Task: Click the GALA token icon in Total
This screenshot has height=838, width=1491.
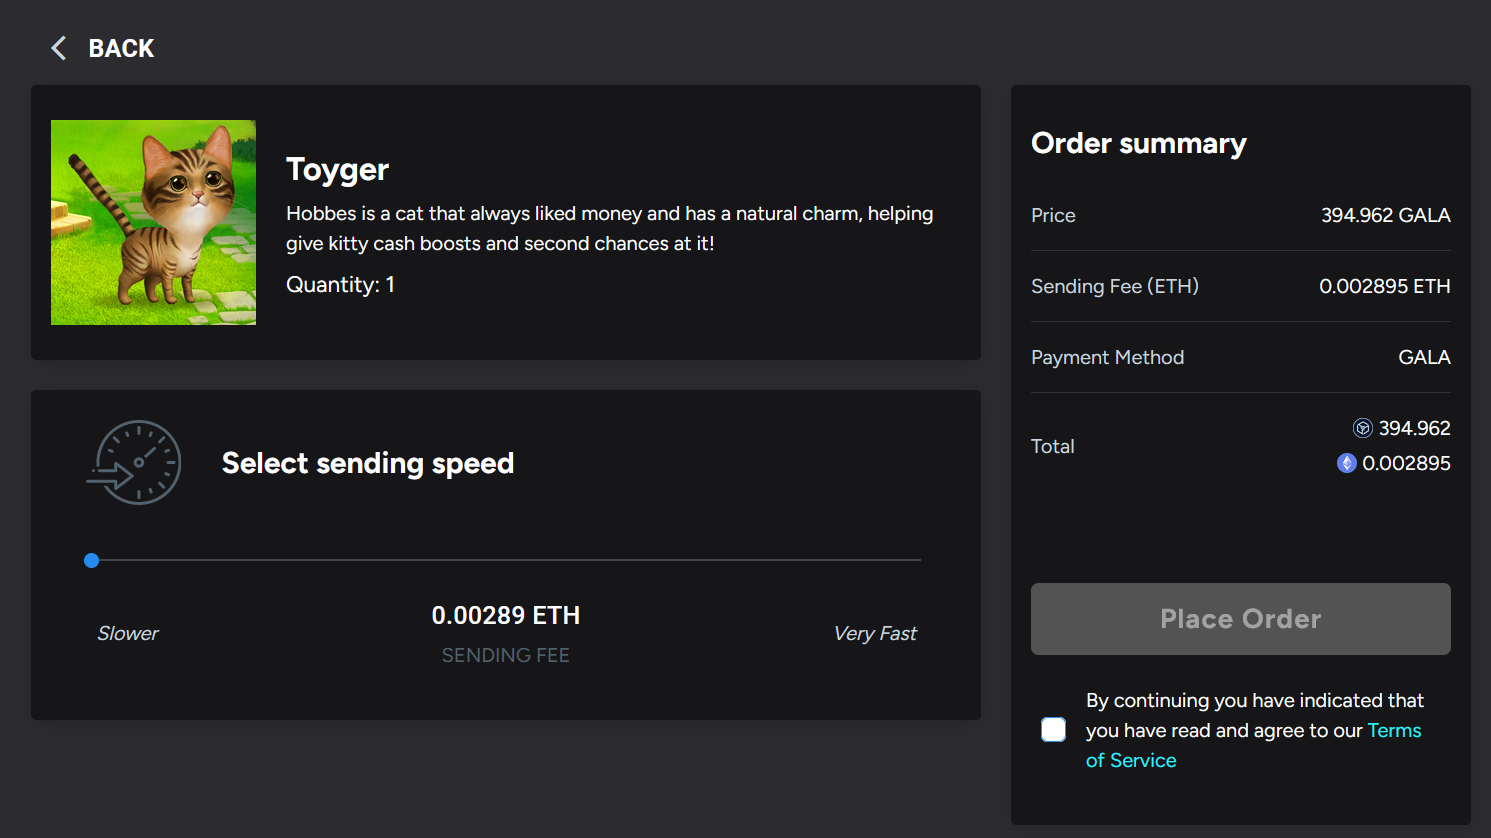Action: point(1362,428)
